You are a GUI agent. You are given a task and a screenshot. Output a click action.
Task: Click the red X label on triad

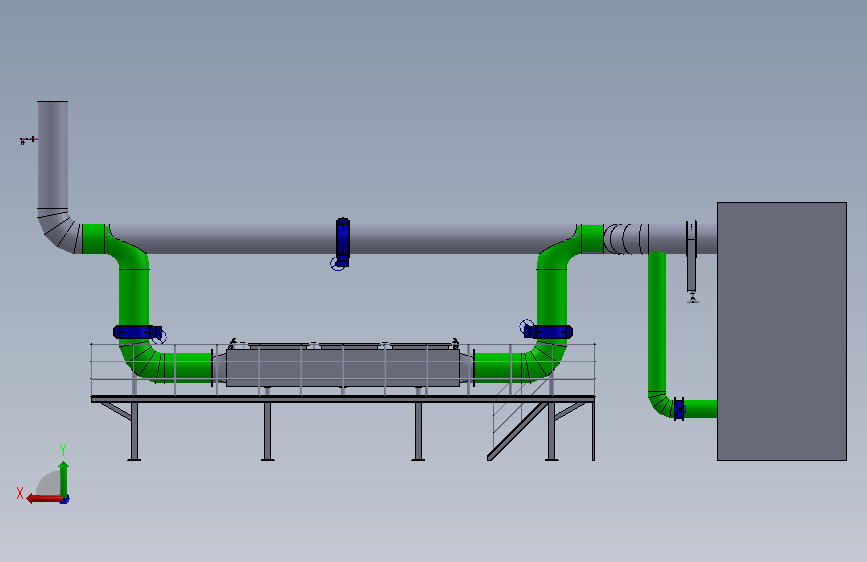[x=20, y=493]
